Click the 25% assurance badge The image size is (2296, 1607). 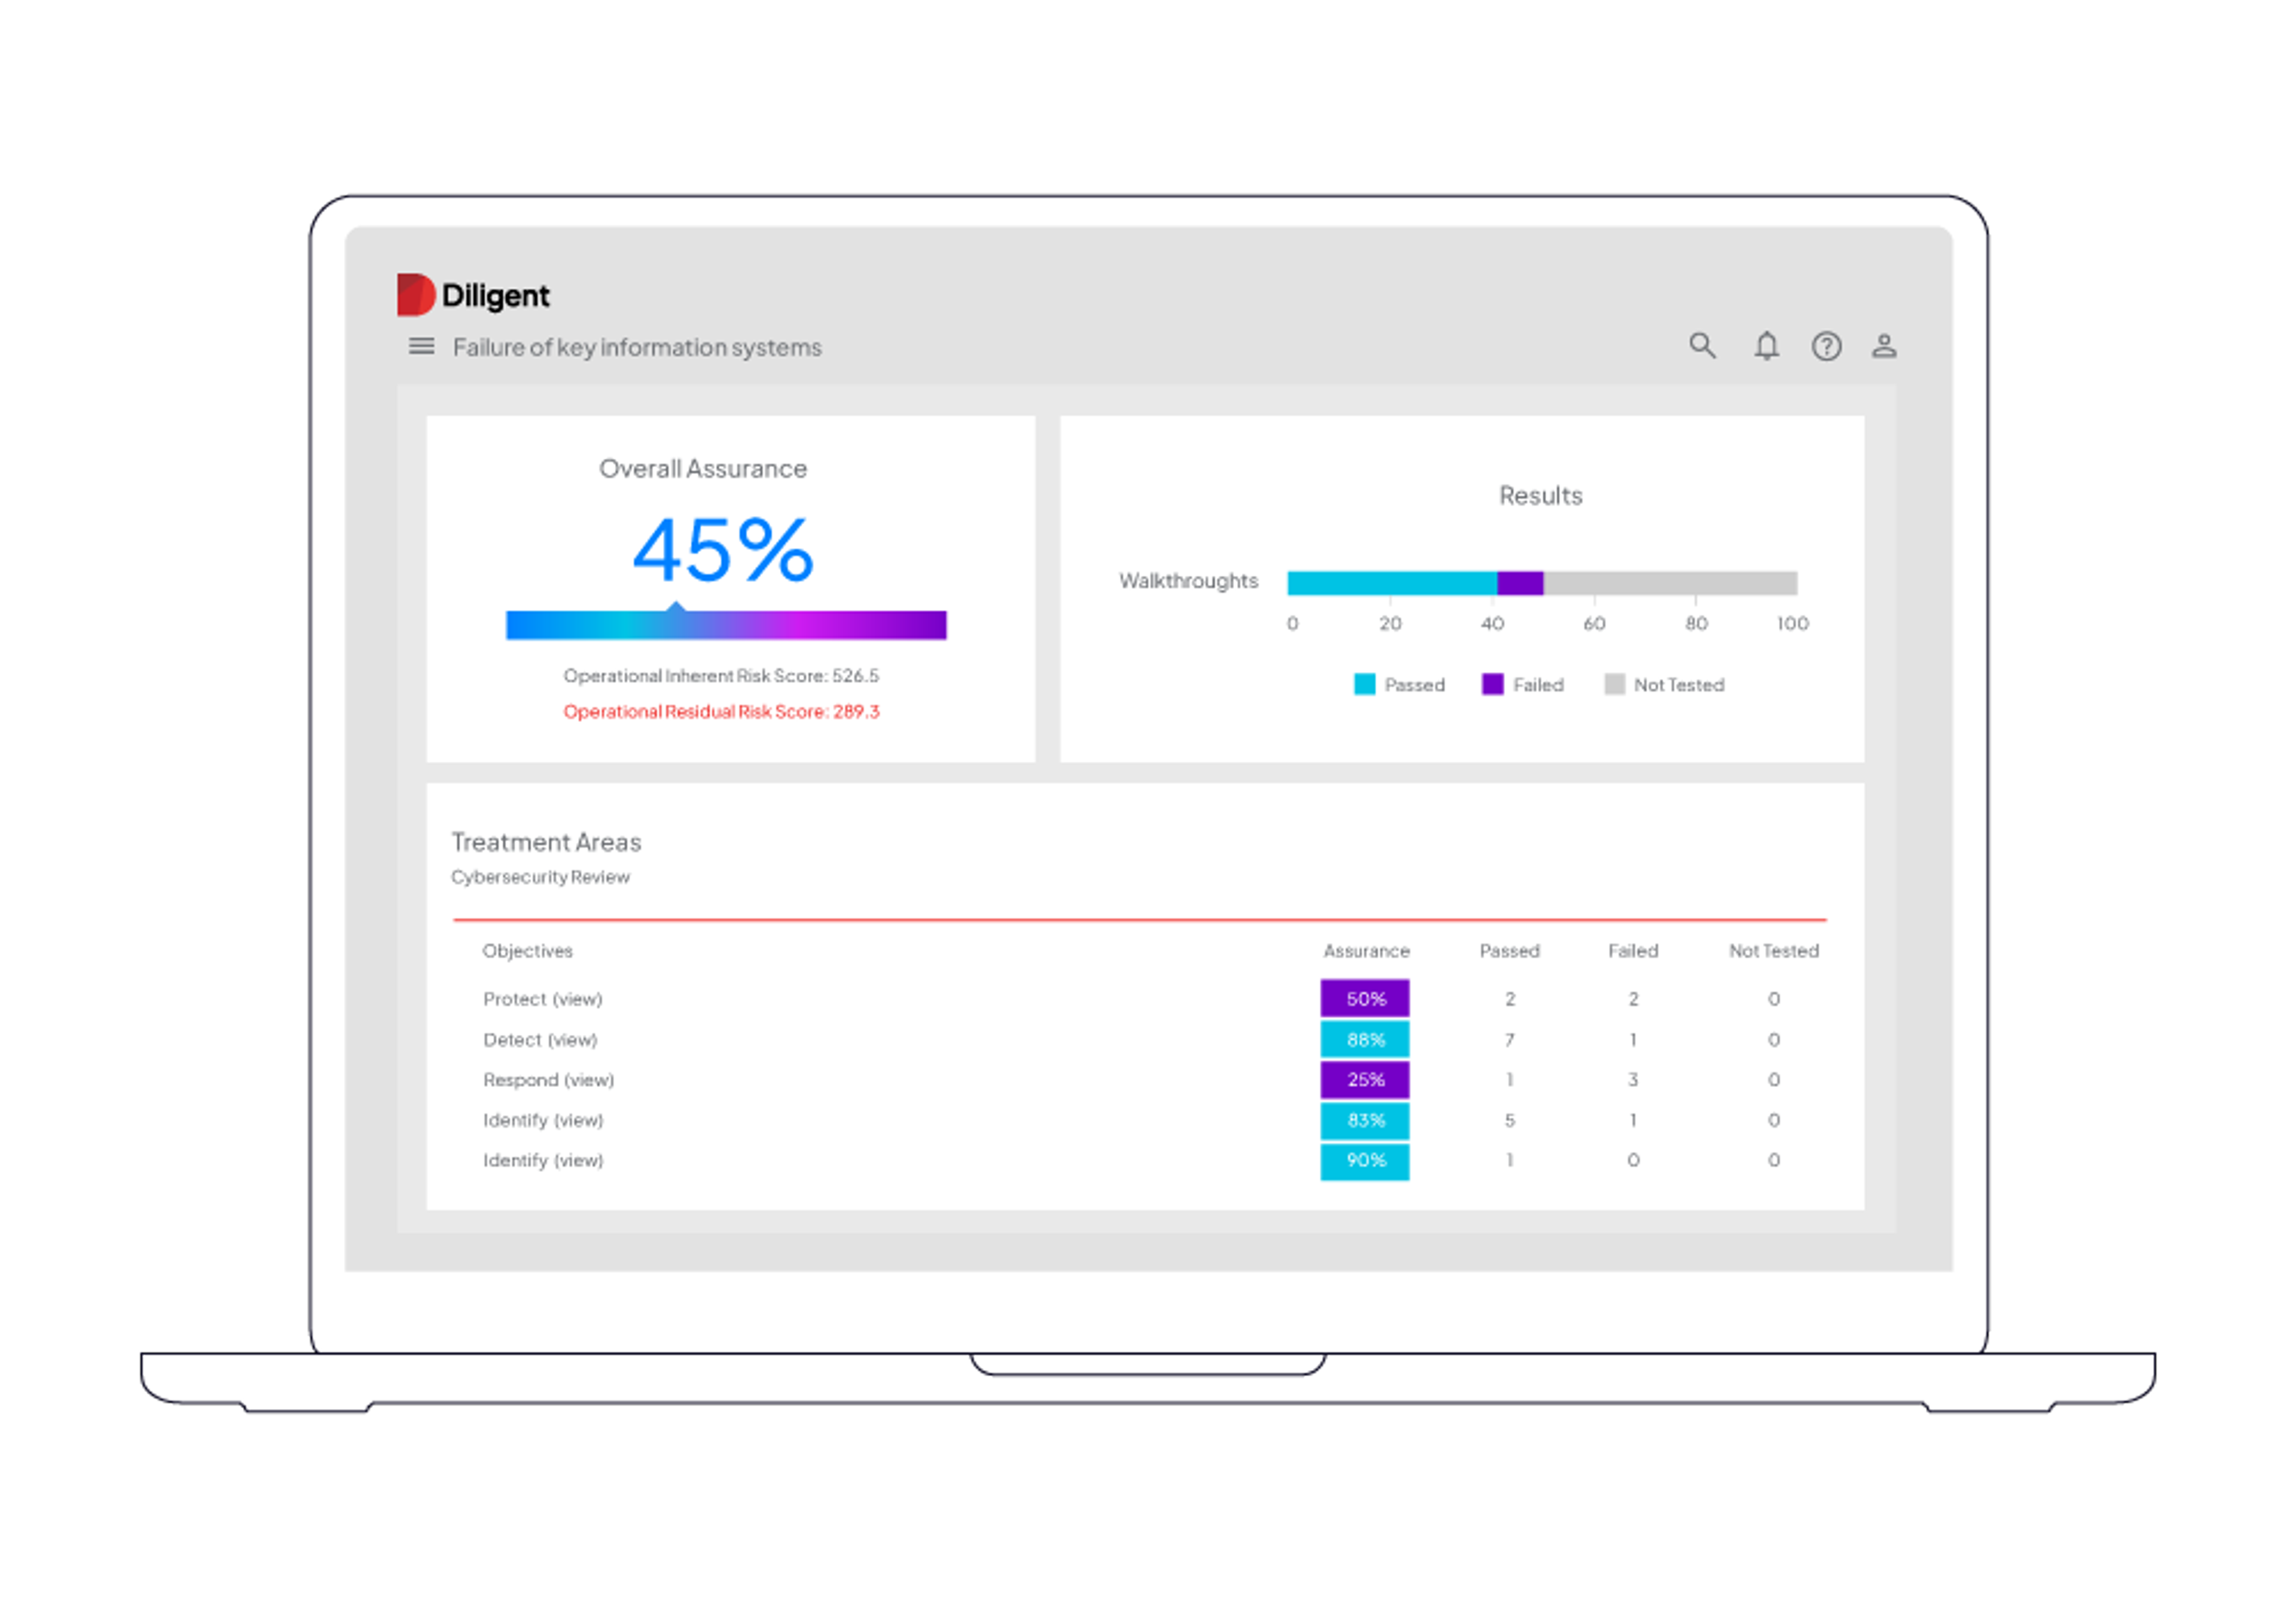coord(1364,1080)
